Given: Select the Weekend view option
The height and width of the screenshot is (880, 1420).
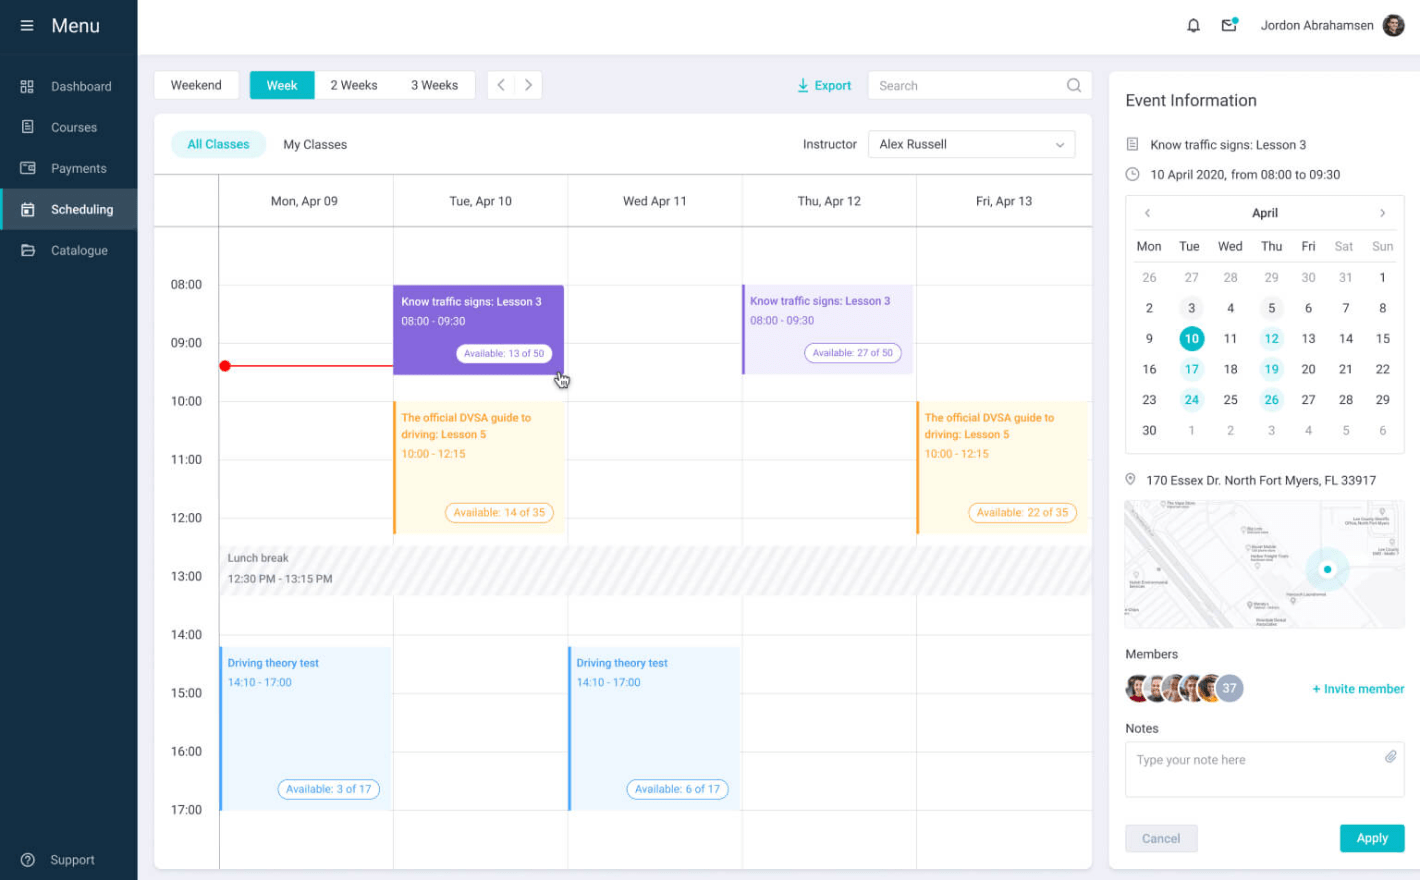Looking at the screenshot, I should pyautogui.click(x=196, y=85).
